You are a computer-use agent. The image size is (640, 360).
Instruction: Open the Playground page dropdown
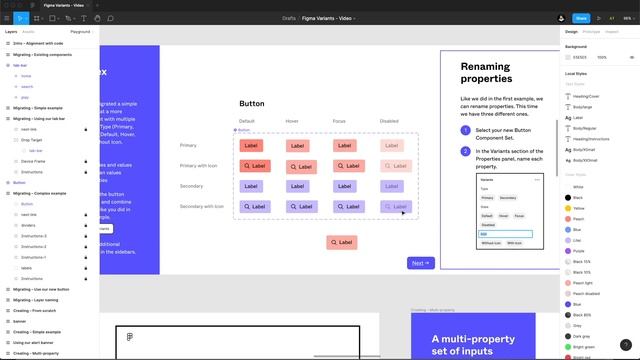click(82, 31)
